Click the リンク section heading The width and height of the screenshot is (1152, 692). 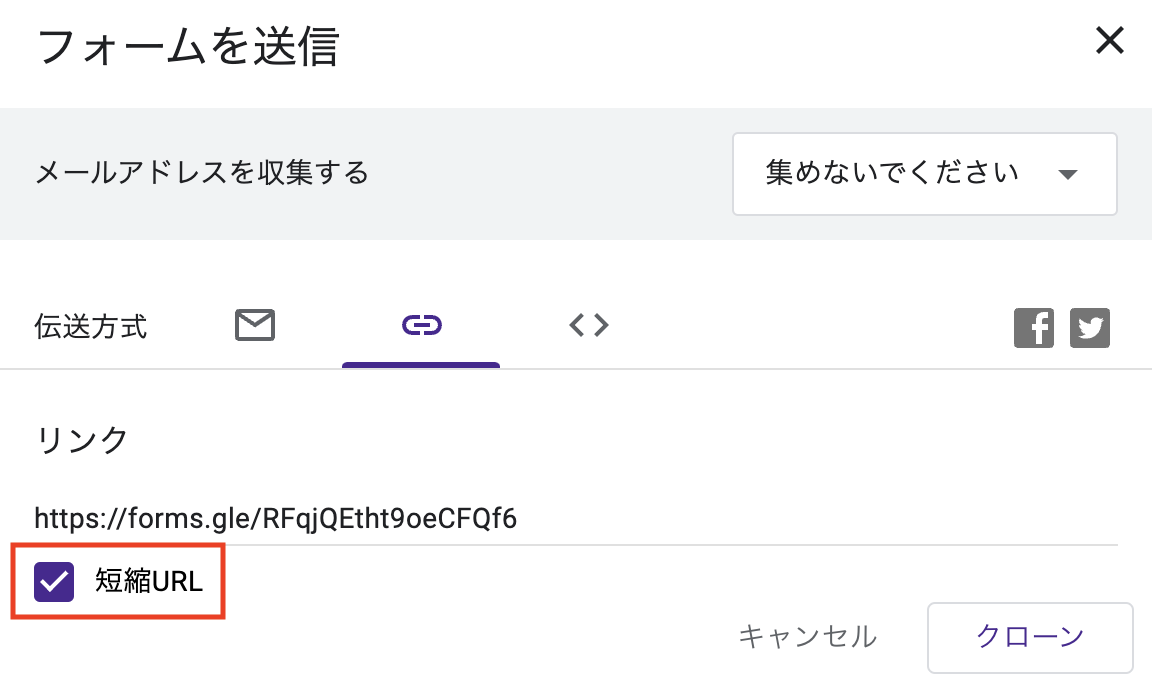tap(82, 441)
